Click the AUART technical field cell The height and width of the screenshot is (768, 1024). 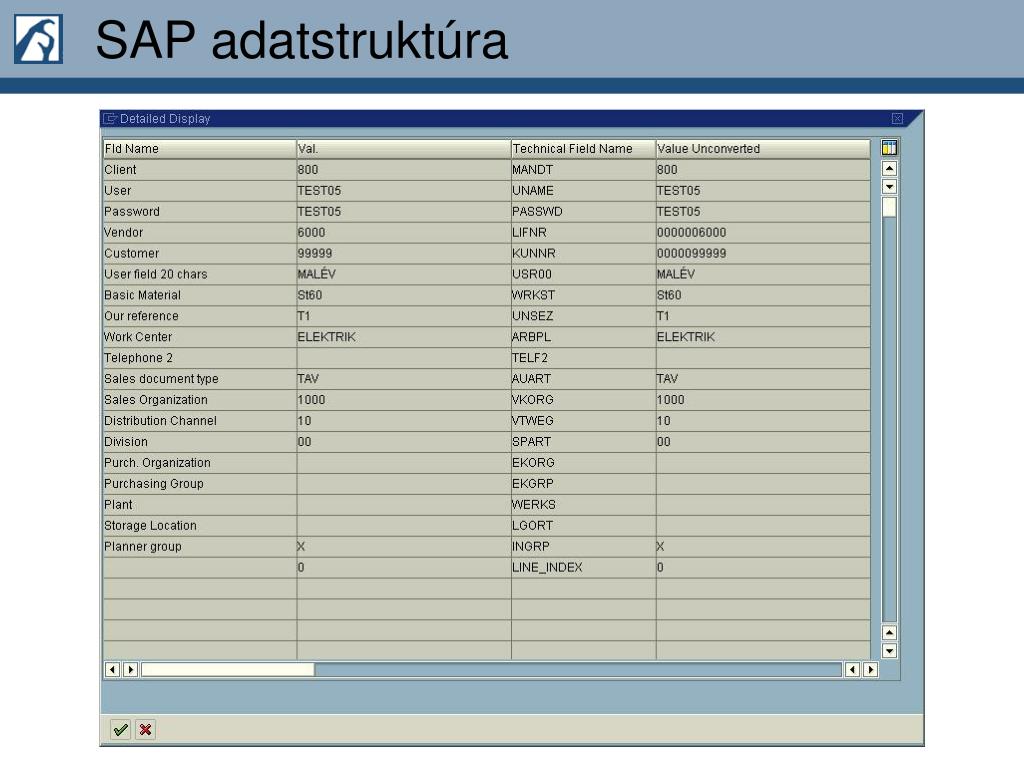tap(583, 379)
